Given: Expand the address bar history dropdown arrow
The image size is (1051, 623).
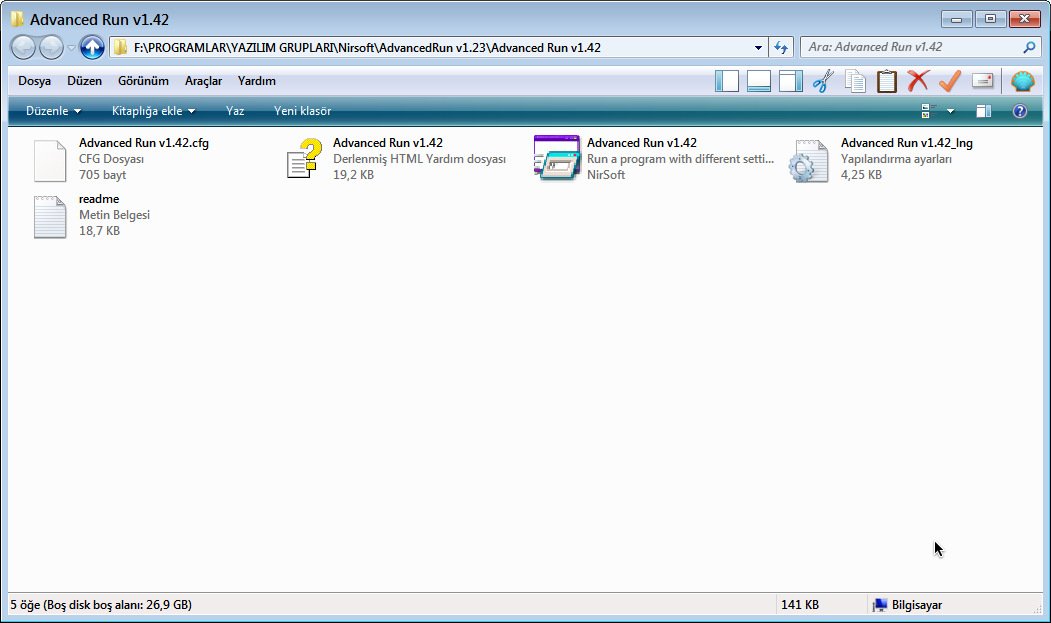Looking at the screenshot, I should pos(758,48).
